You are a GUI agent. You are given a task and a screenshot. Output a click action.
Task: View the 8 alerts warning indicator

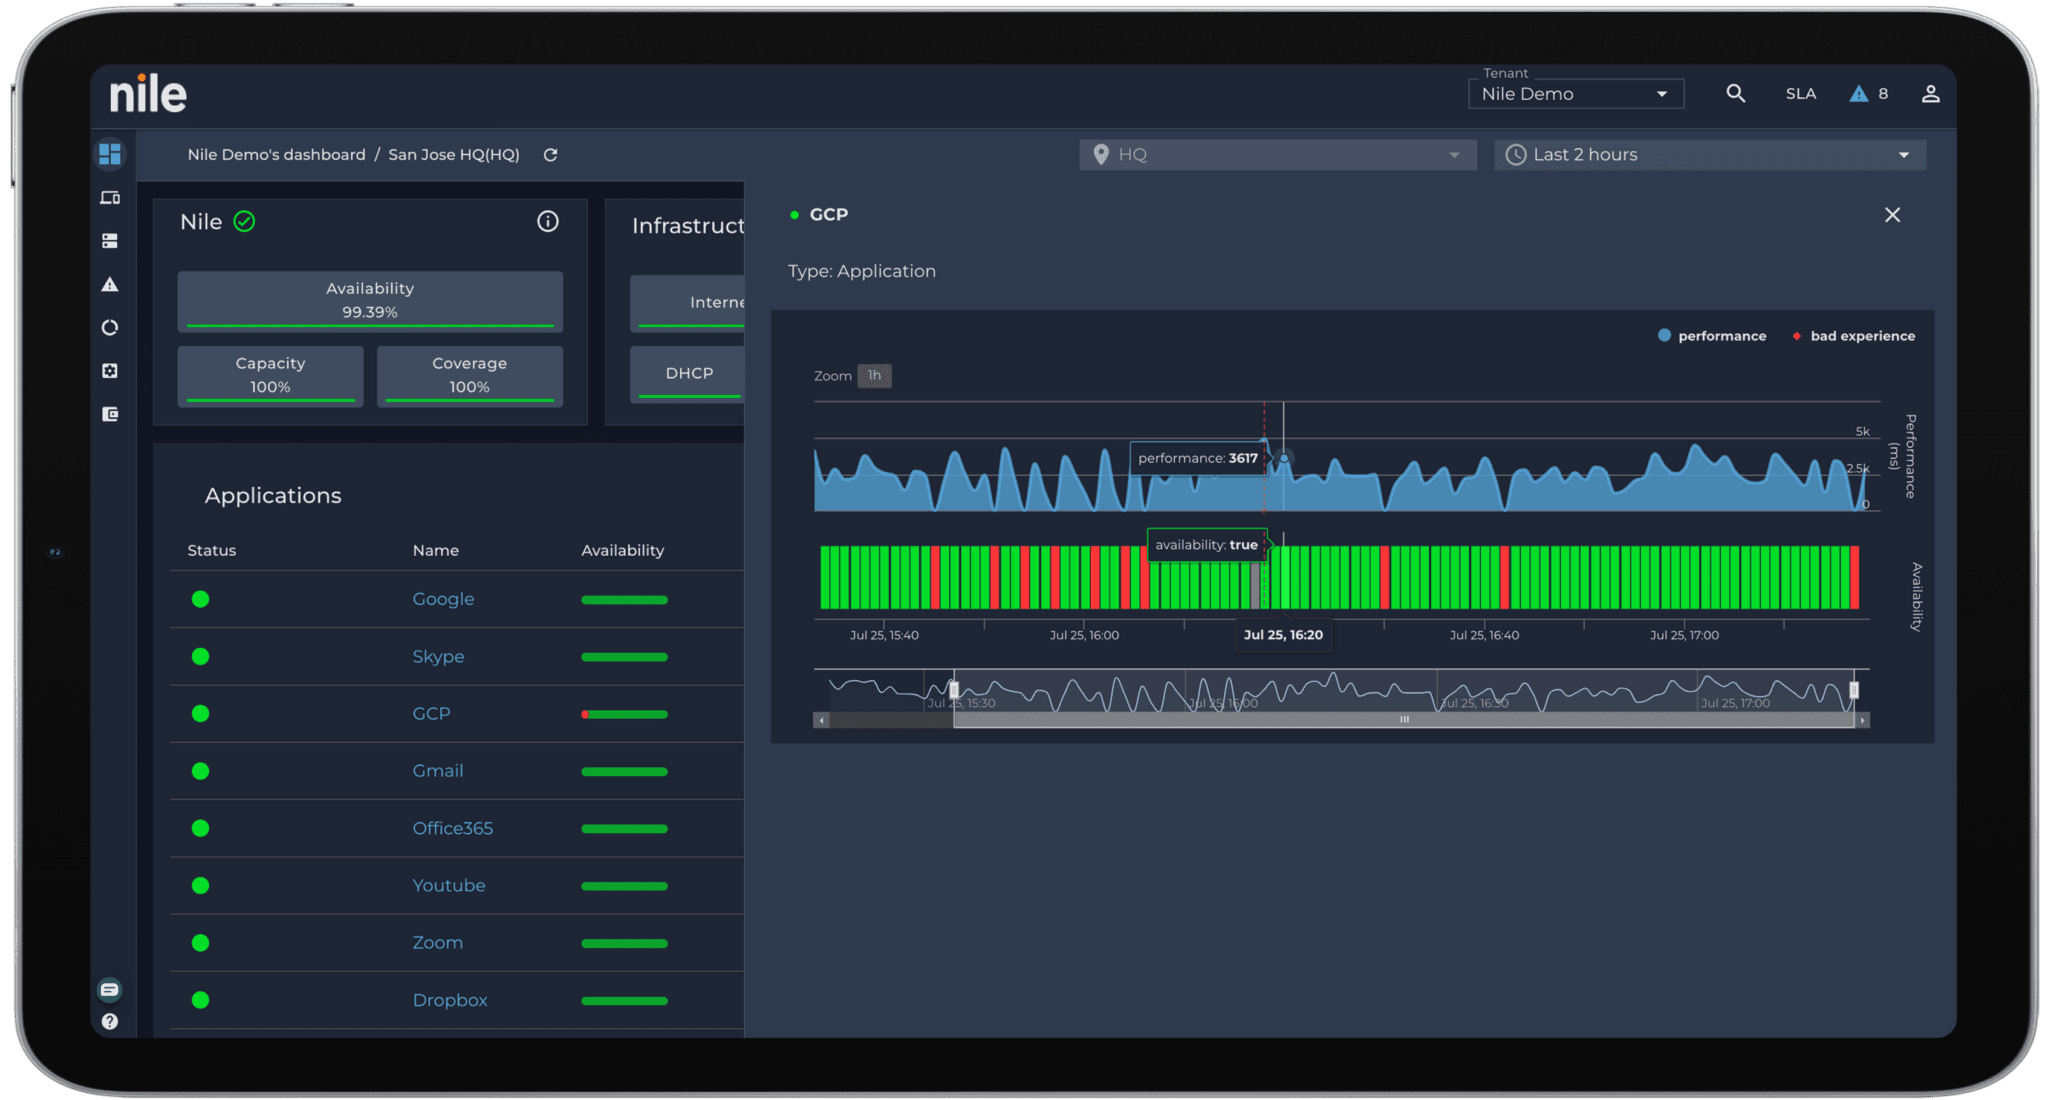[1868, 94]
